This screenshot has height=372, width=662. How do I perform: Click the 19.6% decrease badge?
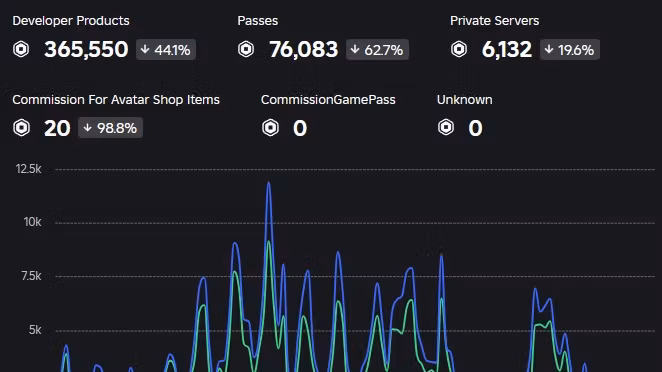point(570,49)
